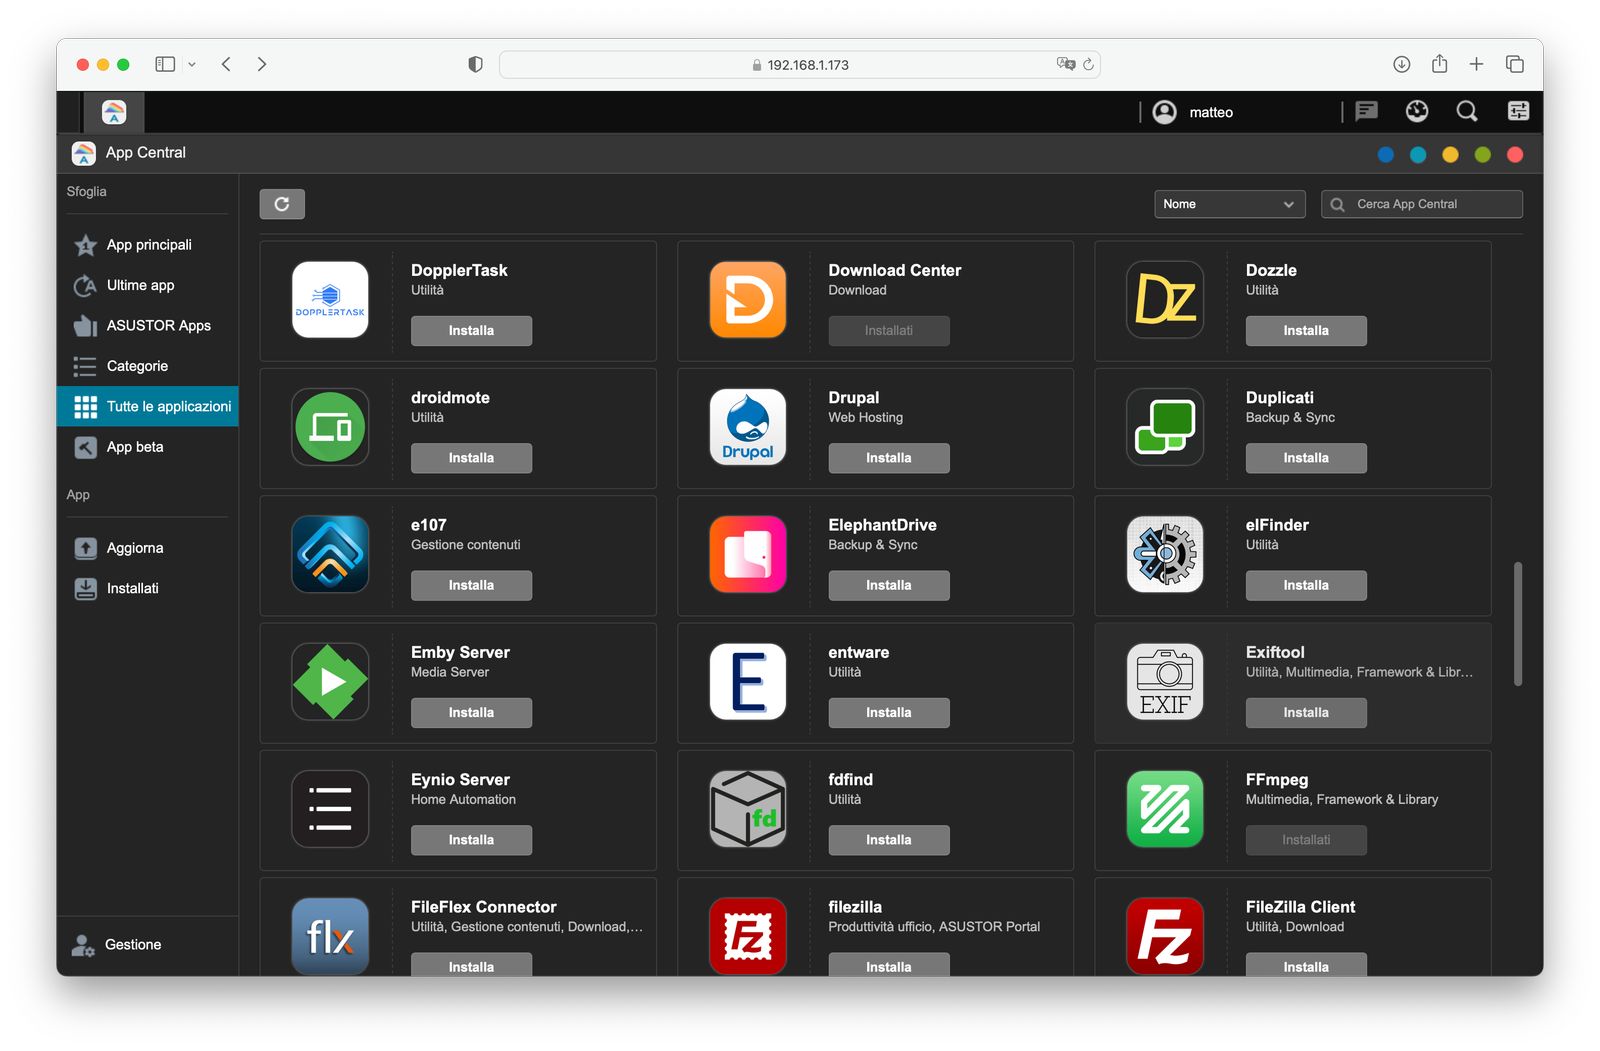View the Installati apps list
This screenshot has height=1051, width=1600.
click(x=148, y=588)
